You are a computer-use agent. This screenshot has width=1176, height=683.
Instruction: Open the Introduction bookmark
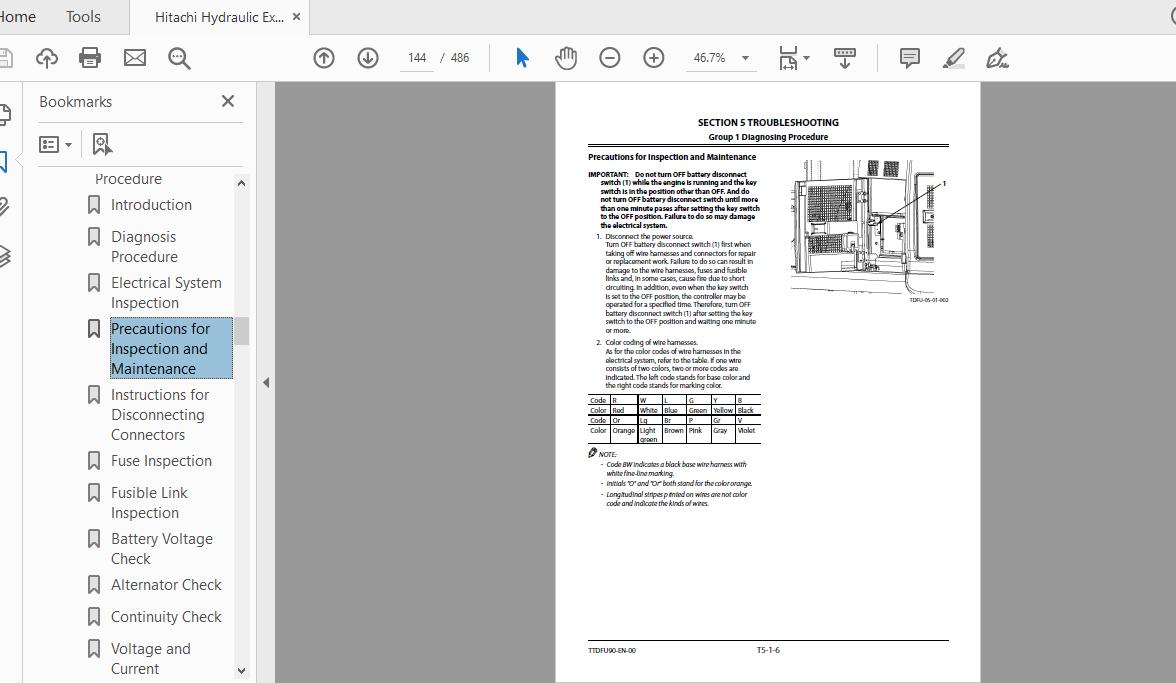tap(152, 205)
